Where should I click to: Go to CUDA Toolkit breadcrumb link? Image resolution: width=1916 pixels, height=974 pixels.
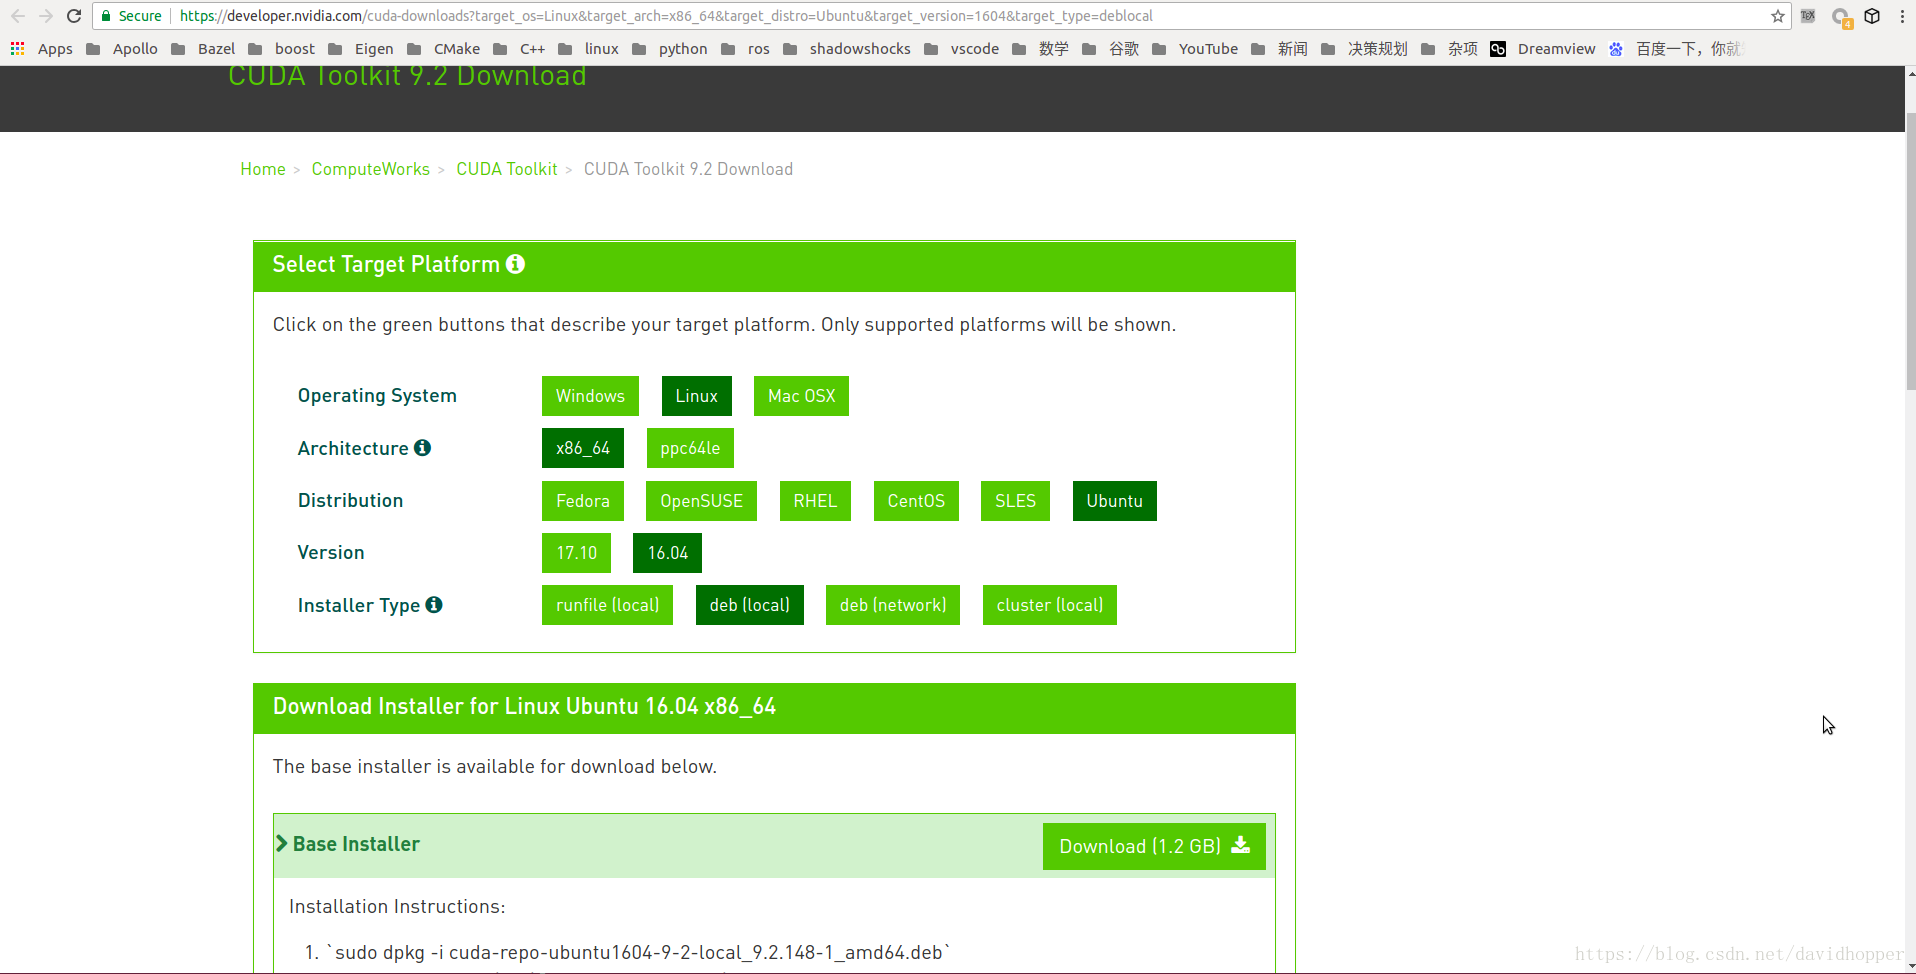tap(507, 169)
